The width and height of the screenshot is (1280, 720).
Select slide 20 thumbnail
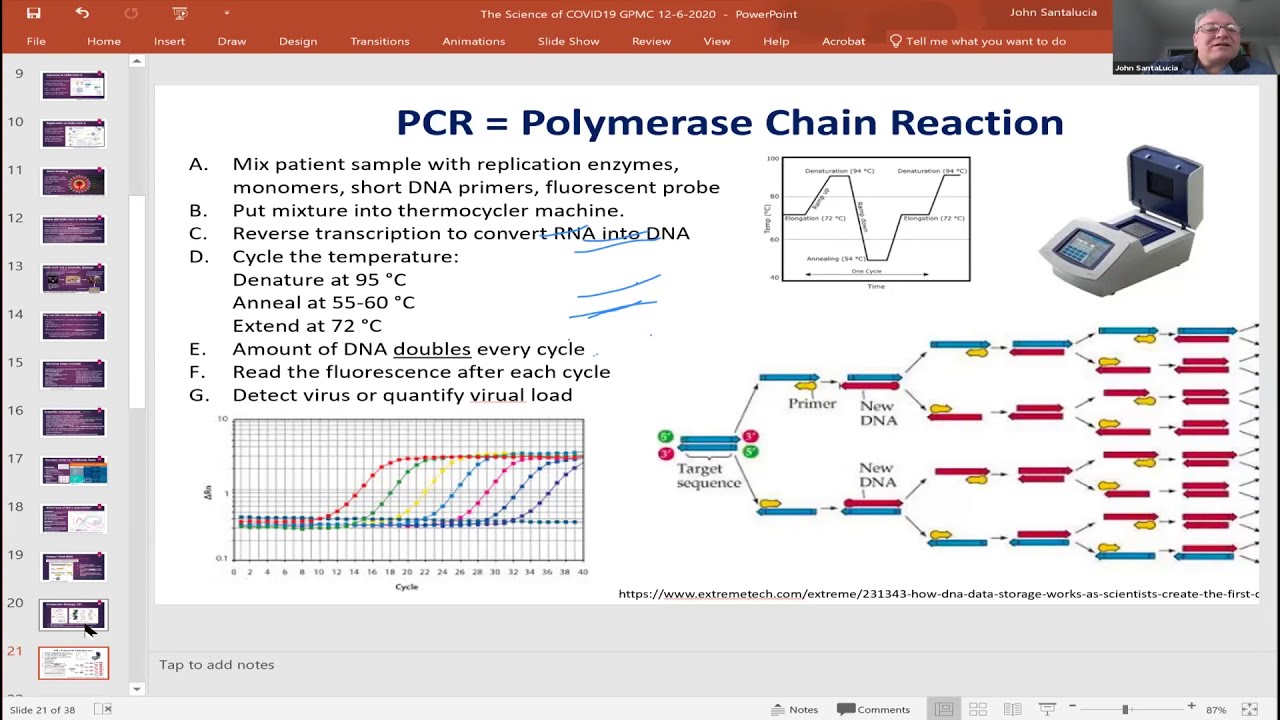[73, 615]
